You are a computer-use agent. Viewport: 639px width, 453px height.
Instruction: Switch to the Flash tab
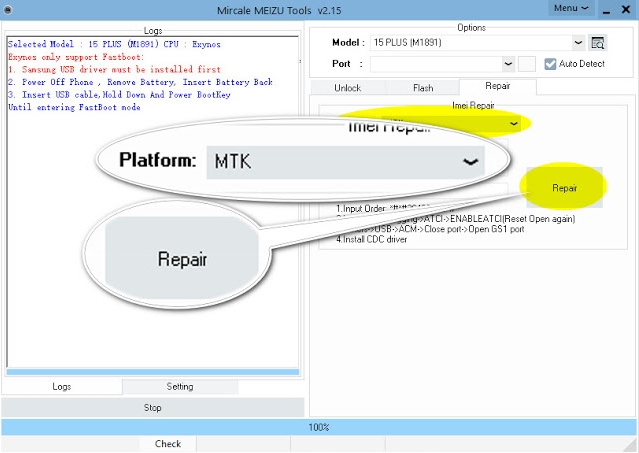coord(423,88)
